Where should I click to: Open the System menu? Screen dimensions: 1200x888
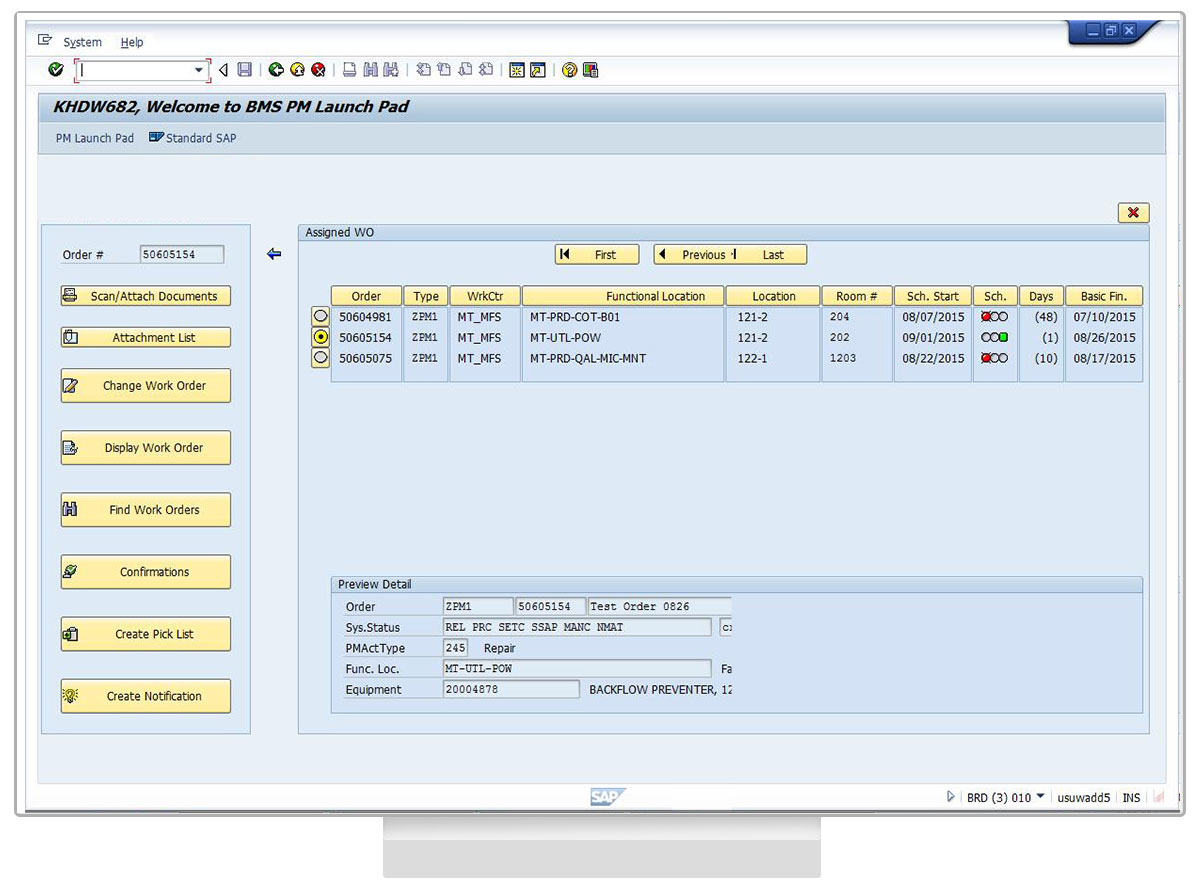[82, 42]
